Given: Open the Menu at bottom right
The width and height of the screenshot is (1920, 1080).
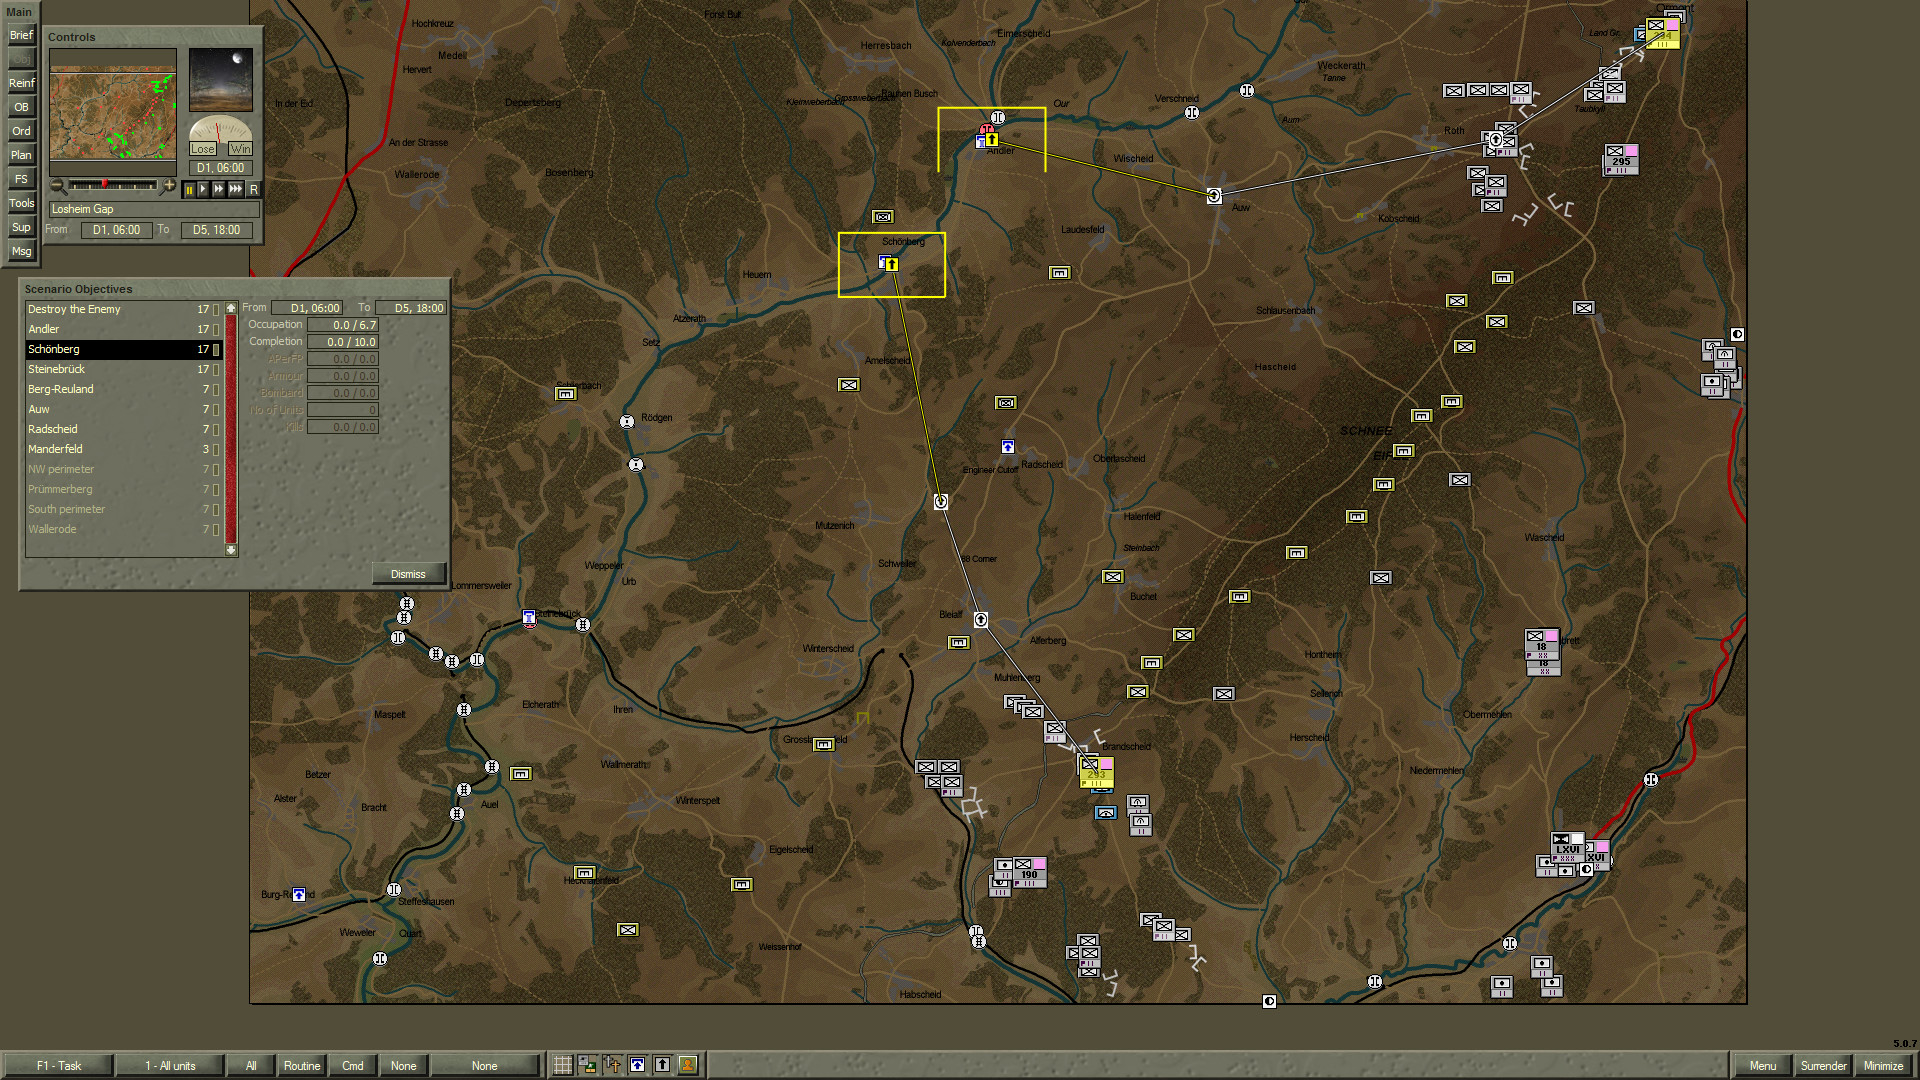Looking at the screenshot, I should click(x=1762, y=1066).
